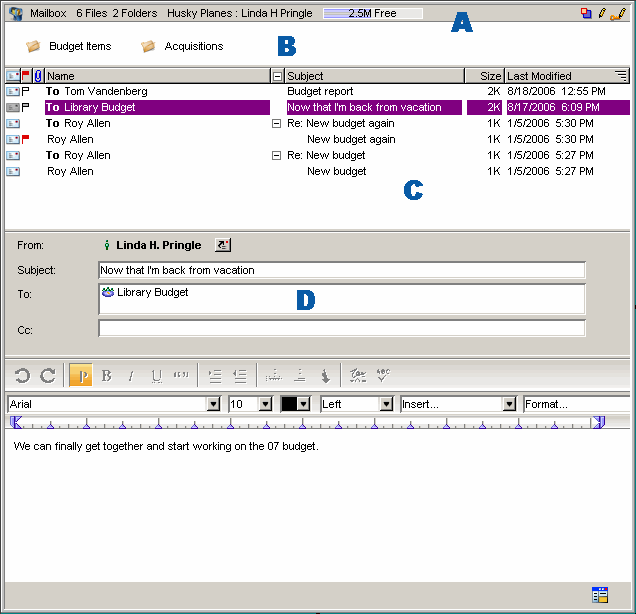The height and width of the screenshot is (614, 636).
Task: Open the font size 10 dropdown
Action: [265, 404]
